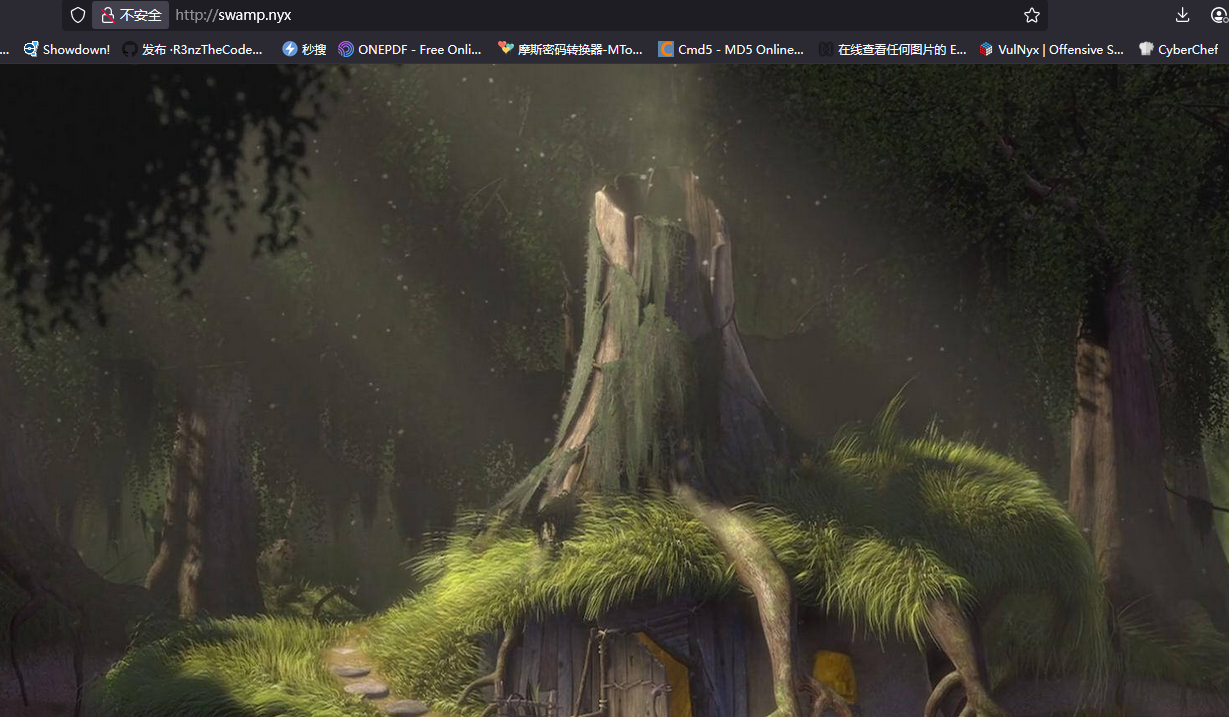Viewport: 1229px width, 717px height.
Task: Open the 发布 ·R3nzTheCode... GitHub bookmark
Action: (x=193, y=49)
